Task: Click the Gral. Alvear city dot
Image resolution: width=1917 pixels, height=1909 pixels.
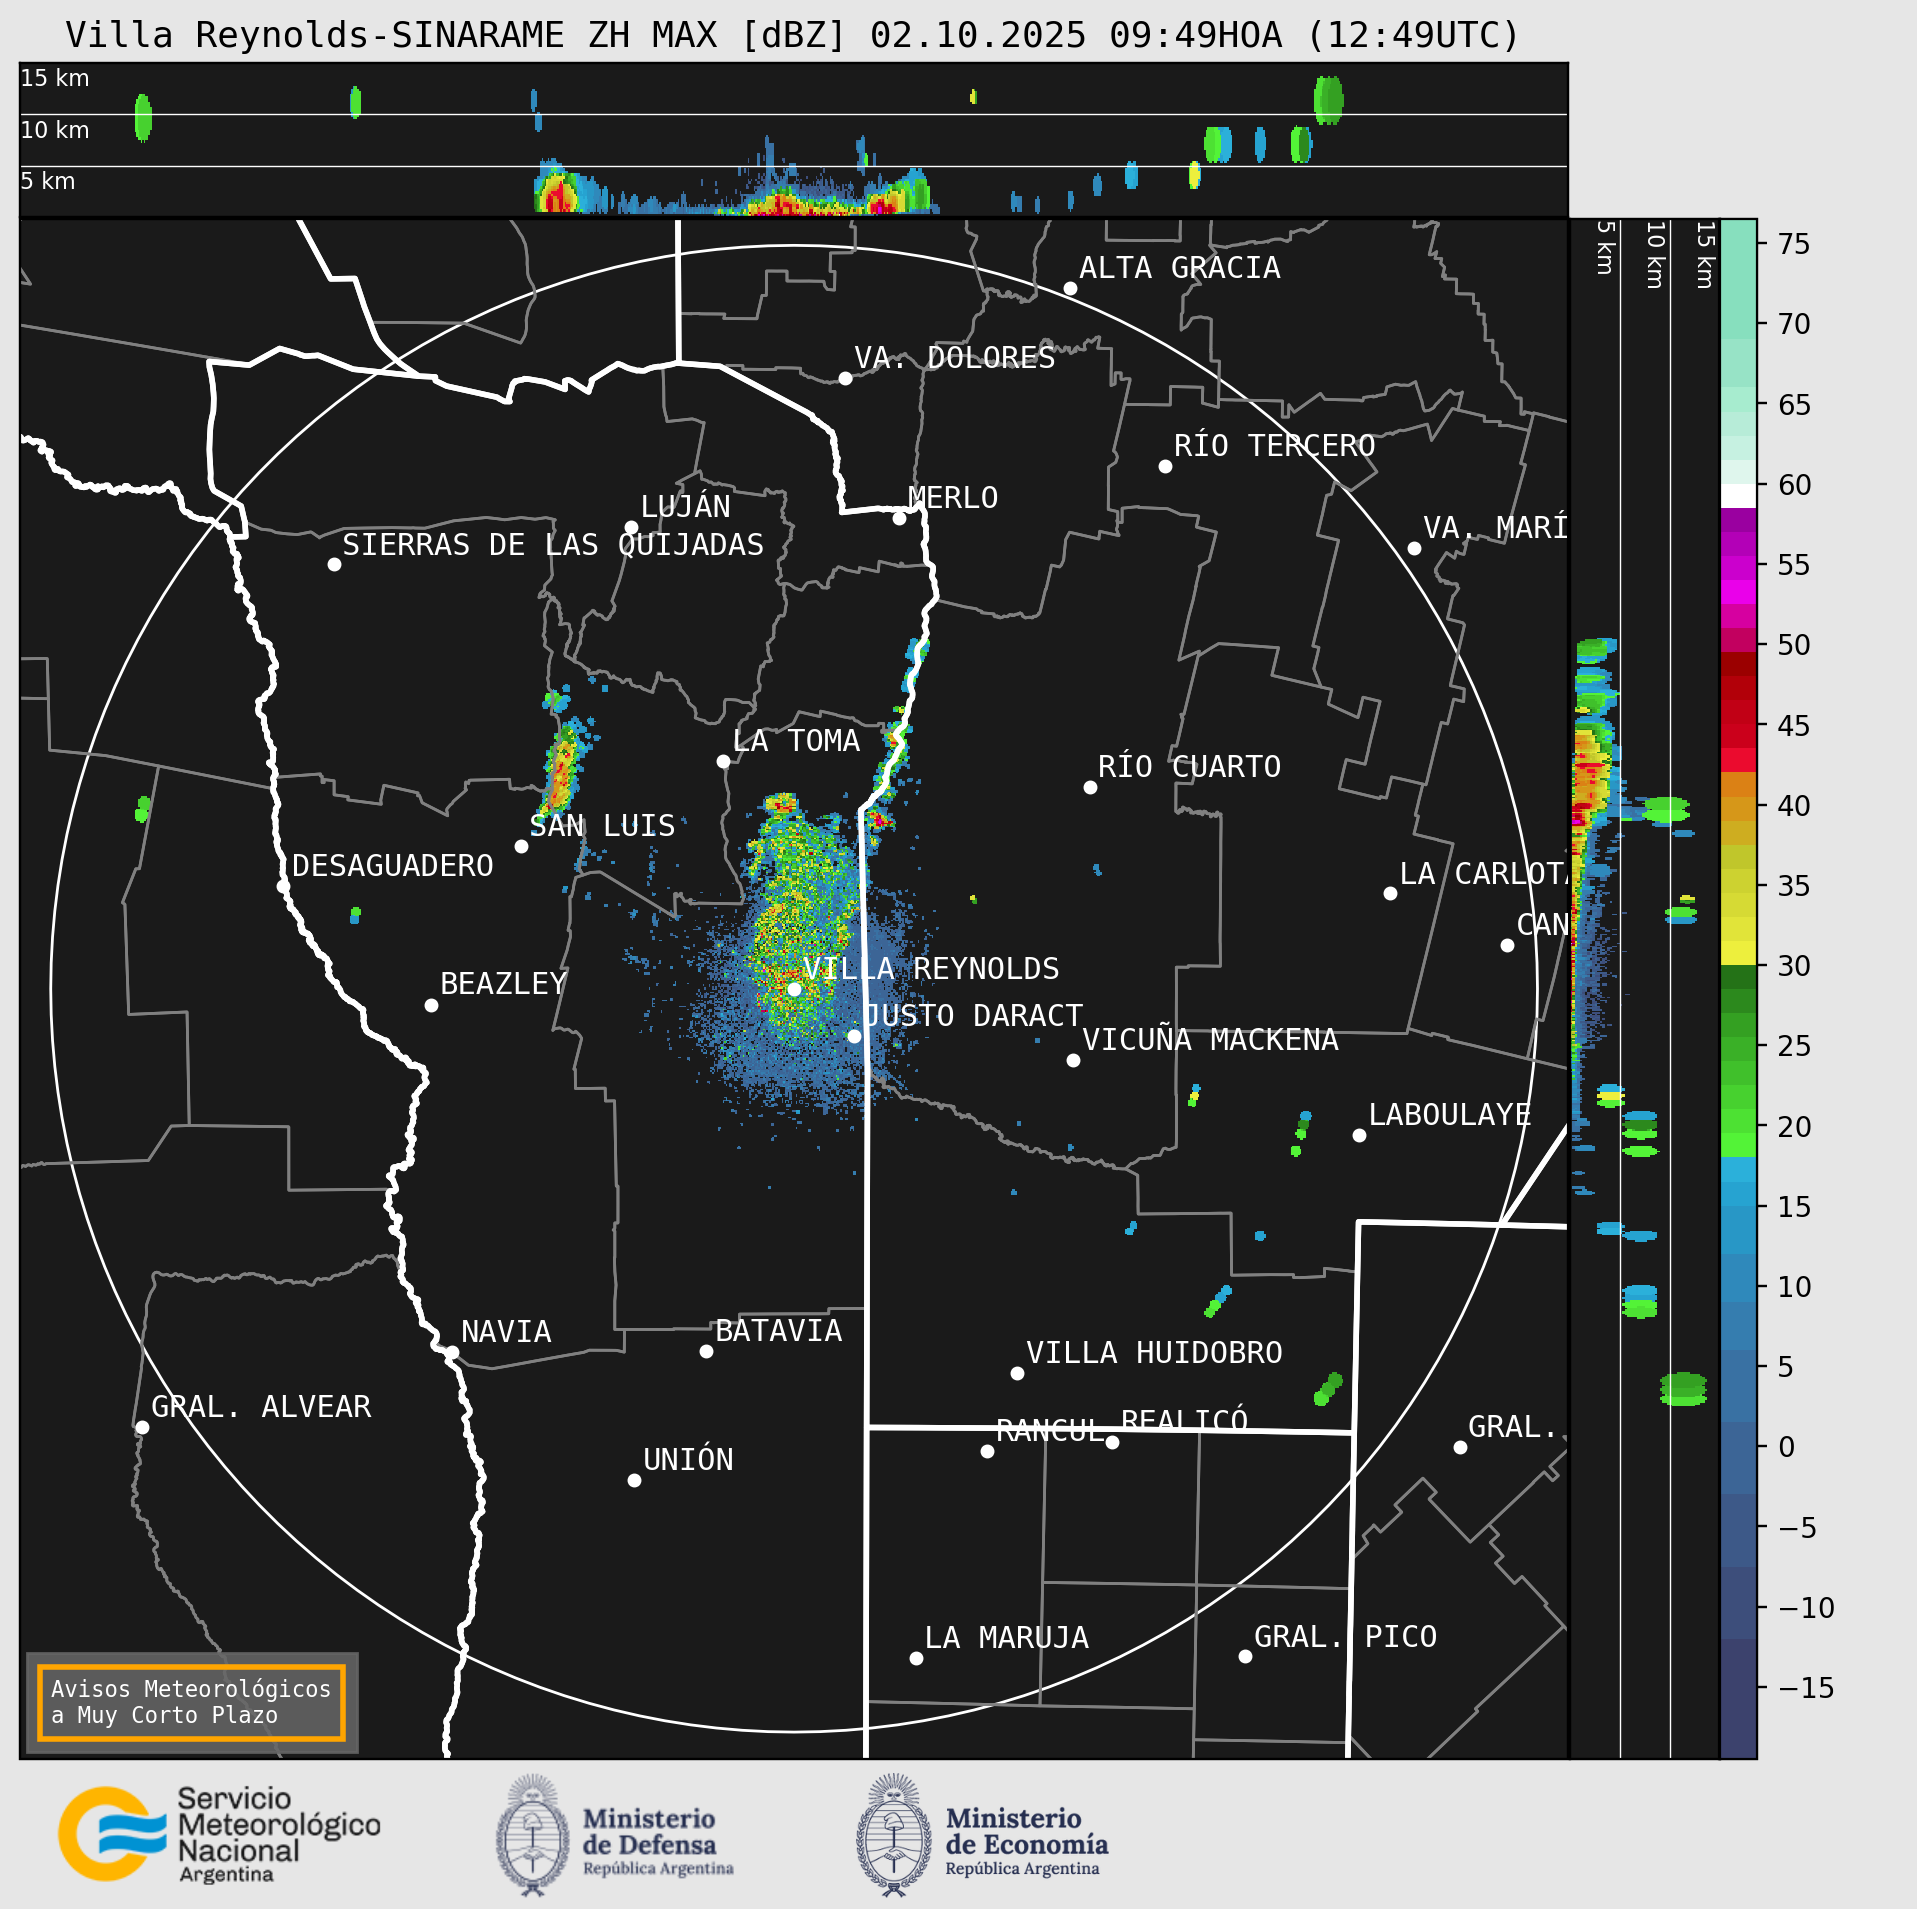Action: point(142,1427)
